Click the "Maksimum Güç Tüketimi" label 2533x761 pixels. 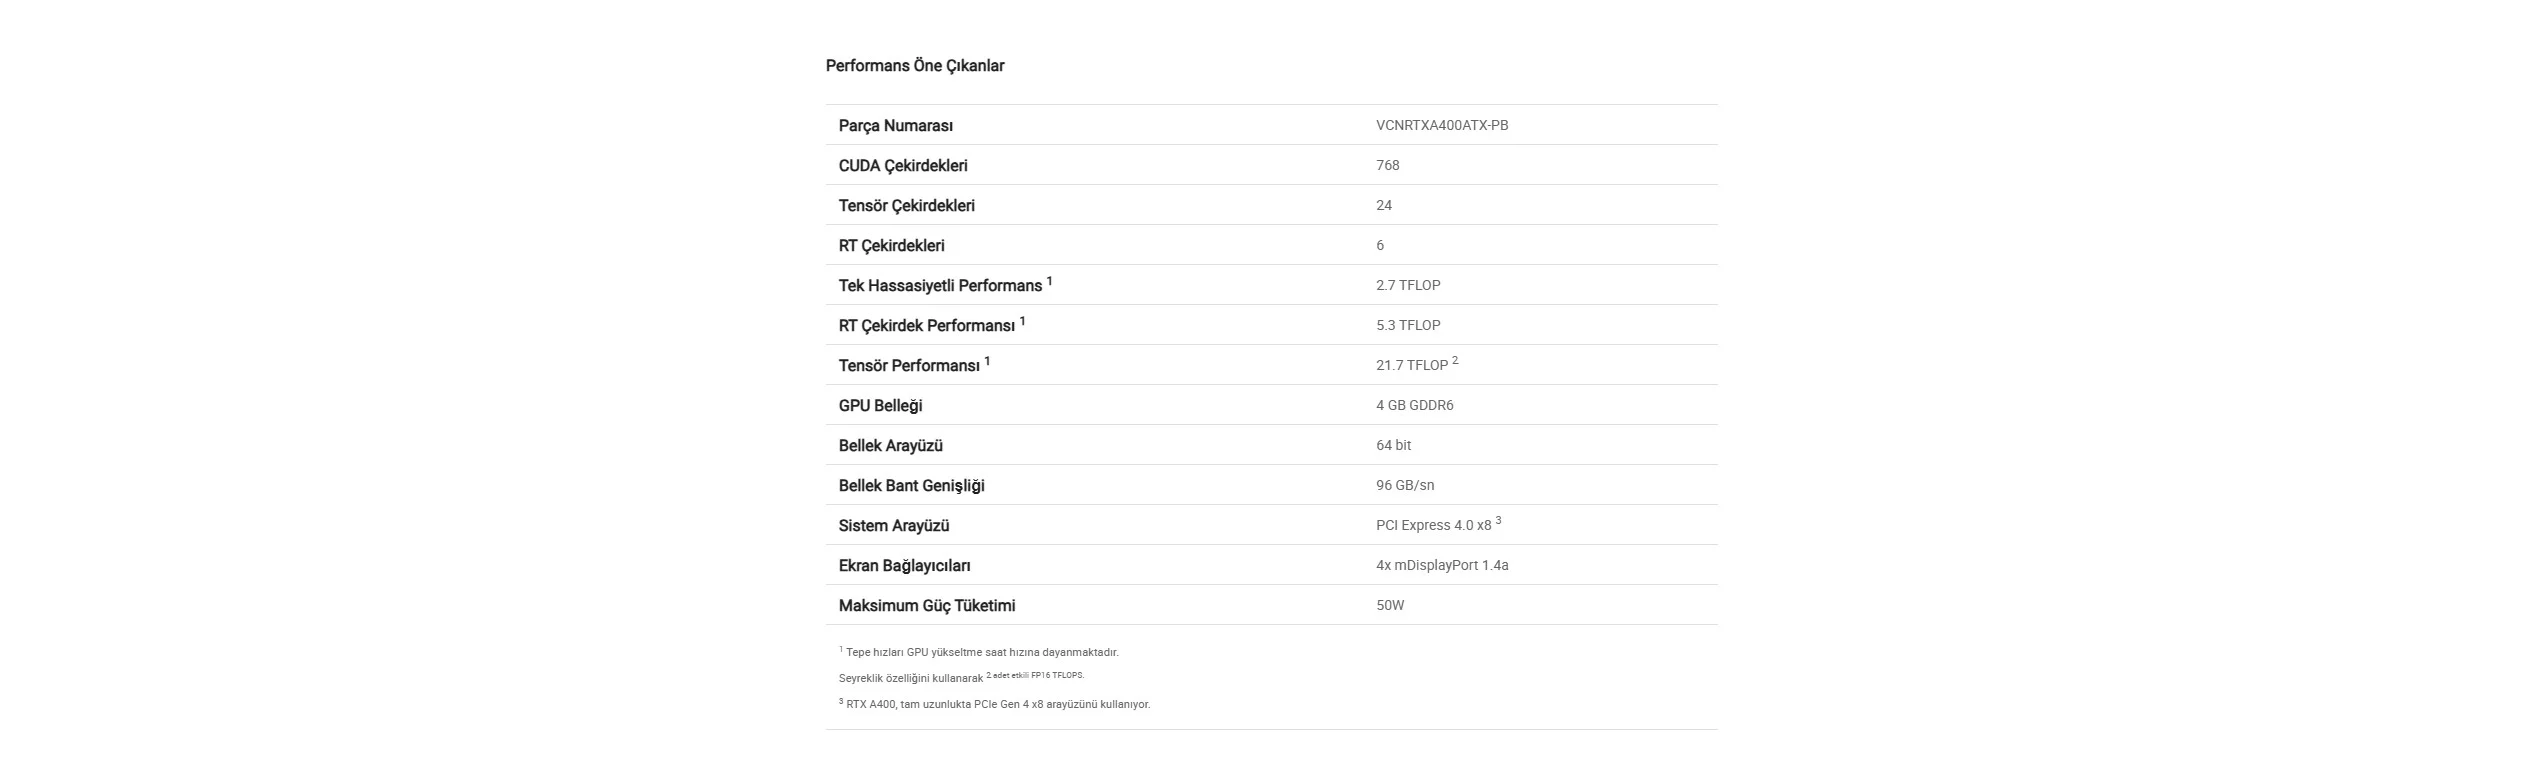tap(926, 606)
